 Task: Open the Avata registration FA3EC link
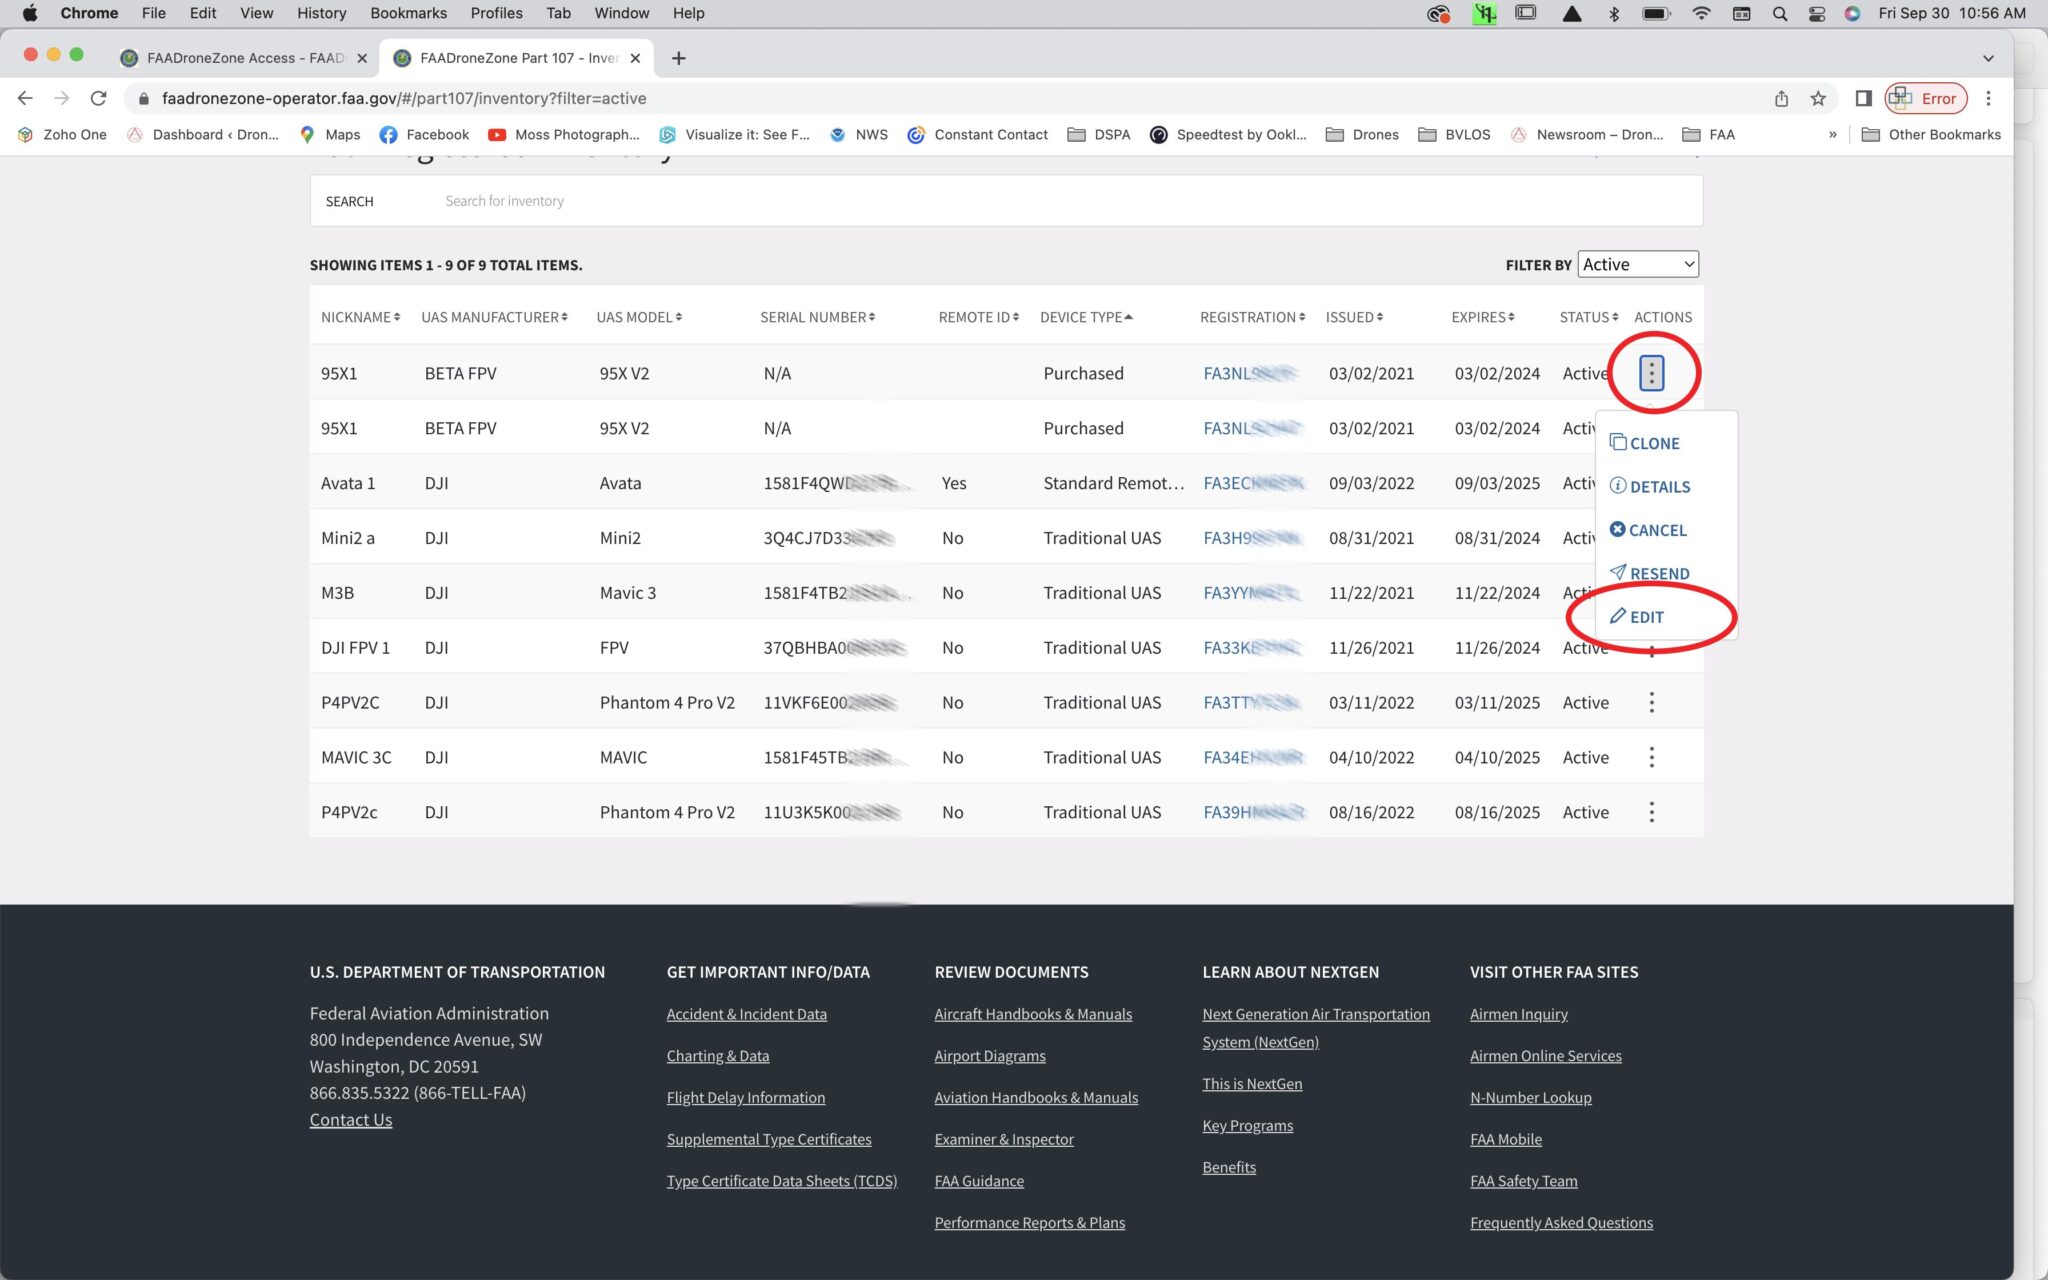point(1253,483)
